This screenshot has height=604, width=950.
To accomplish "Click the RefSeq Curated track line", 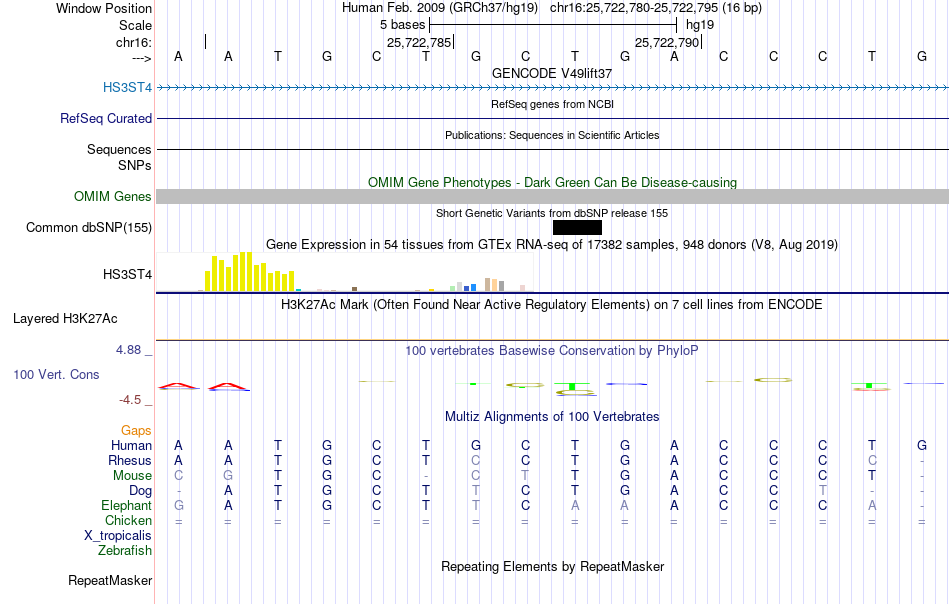I will (553, 119).
